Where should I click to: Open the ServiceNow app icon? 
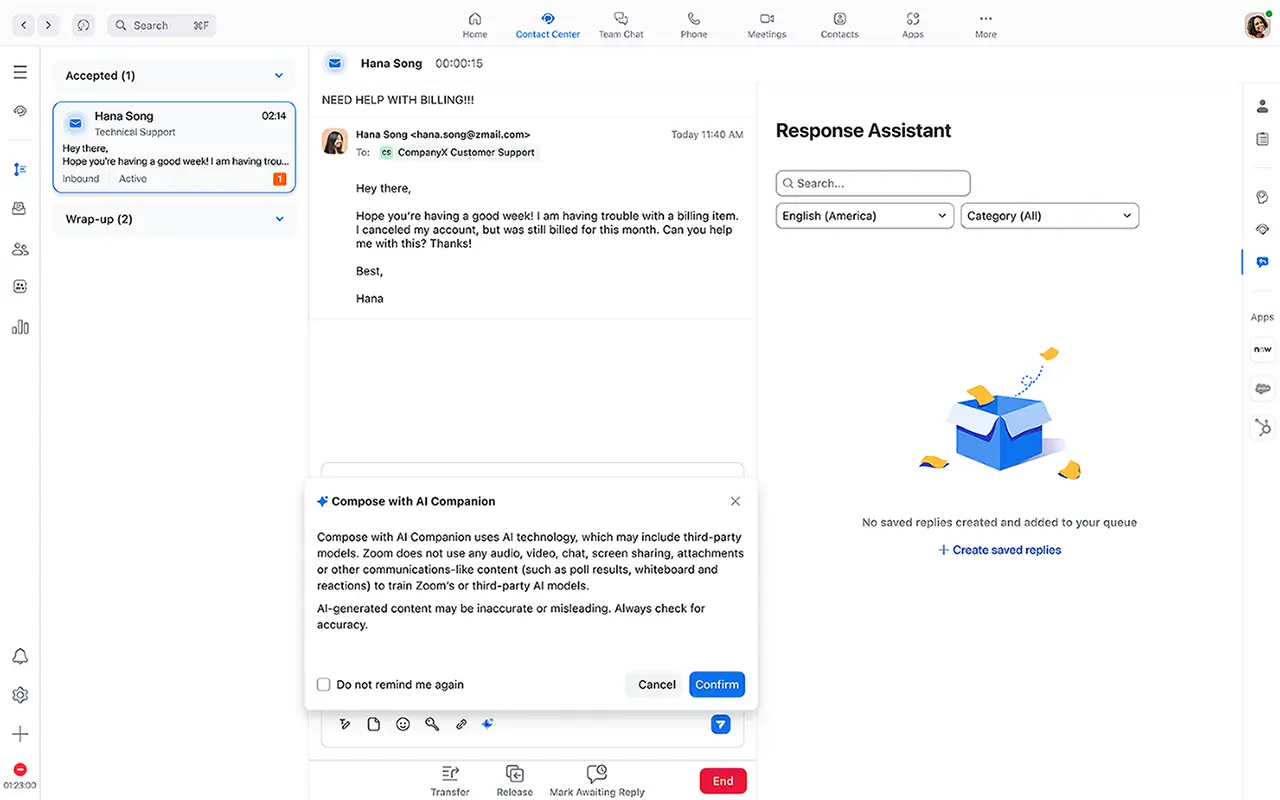point(1263,350)
